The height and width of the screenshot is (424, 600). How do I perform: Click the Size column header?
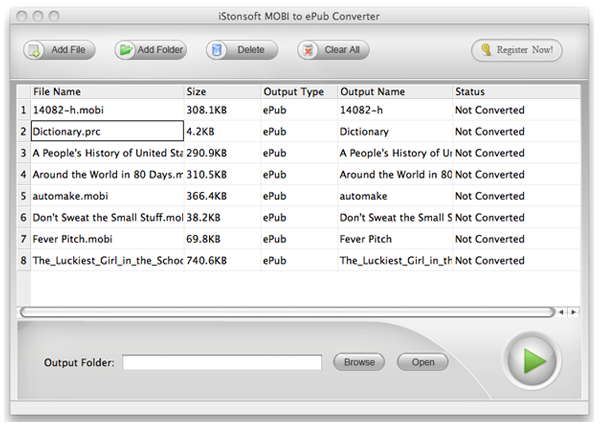[x=223, y=92]
